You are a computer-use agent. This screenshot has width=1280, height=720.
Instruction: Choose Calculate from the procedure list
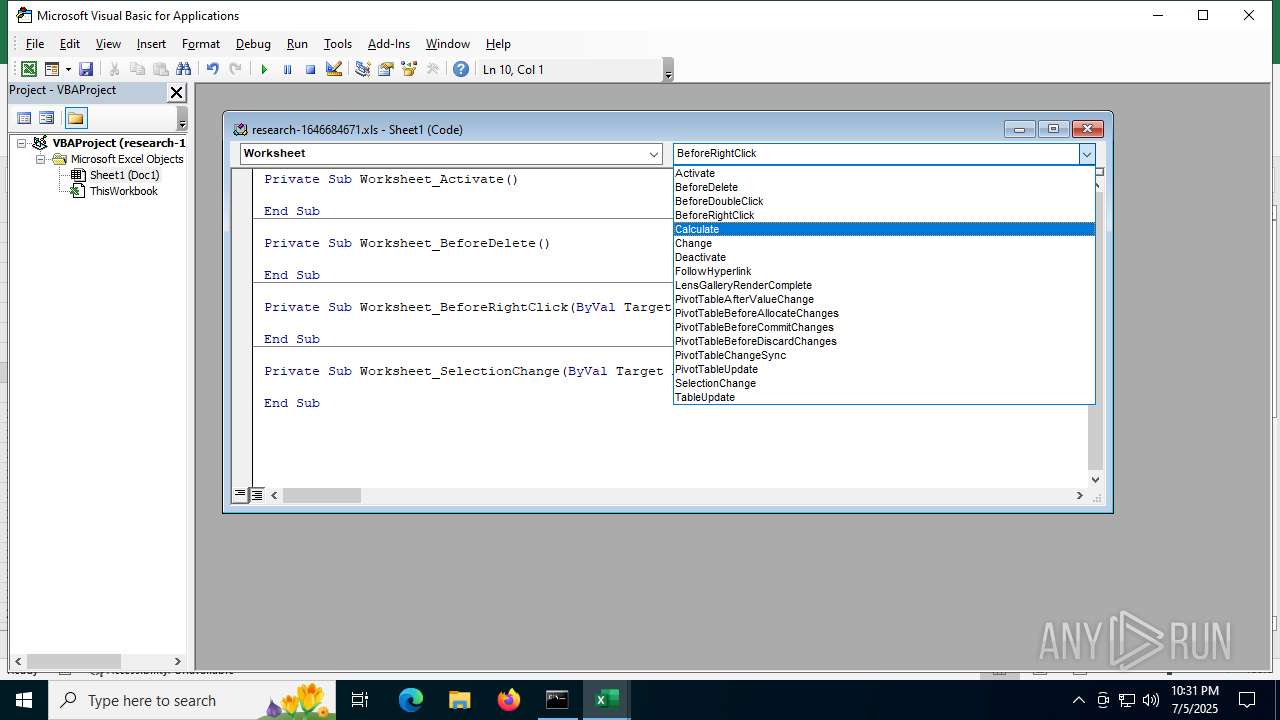click(x=884, y=229)
